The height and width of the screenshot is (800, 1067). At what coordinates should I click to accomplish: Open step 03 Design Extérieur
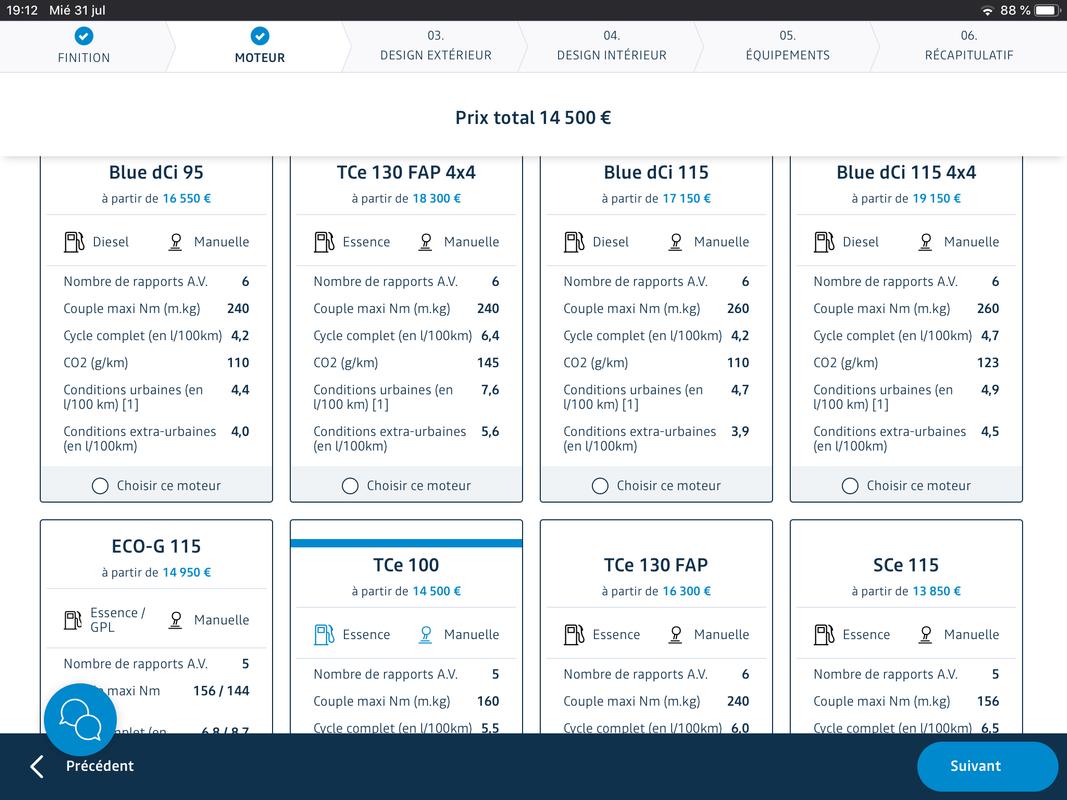click(x=436, y=46)
